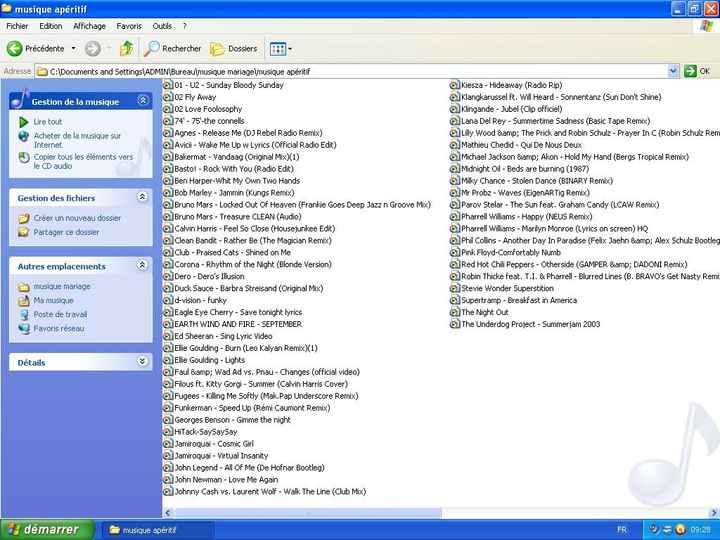Click green arrow OK go button
The width and height of the screenshot is (720, 540).
pos(690,71)
